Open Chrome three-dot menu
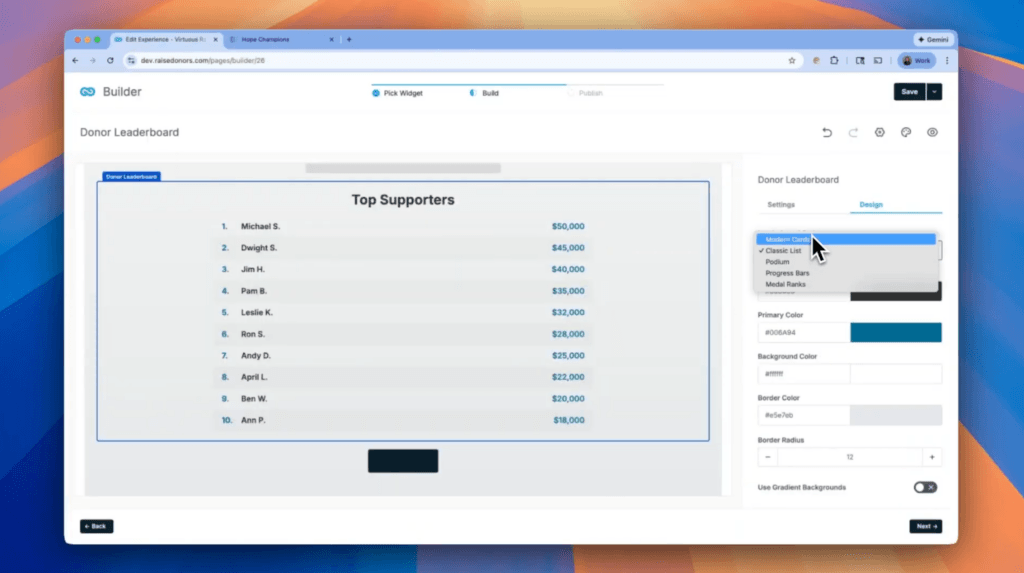The height and width of the screenshot is (573, 1024). [947, 60]
